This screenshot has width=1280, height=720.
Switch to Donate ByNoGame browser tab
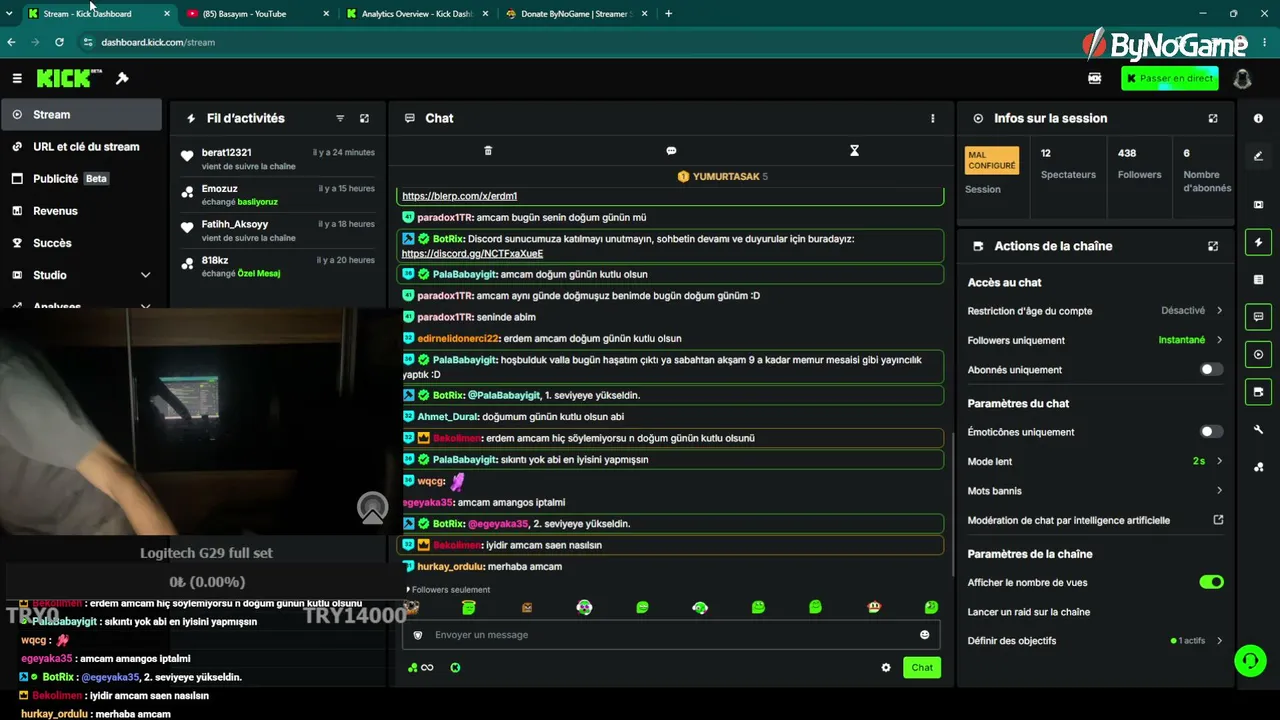click(576, 14)
